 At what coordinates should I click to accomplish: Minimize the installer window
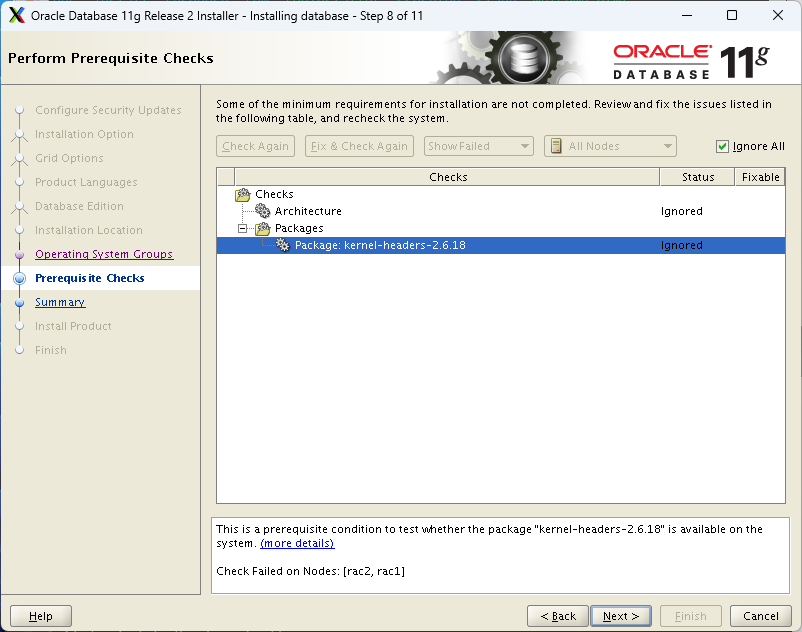(687, 15)
